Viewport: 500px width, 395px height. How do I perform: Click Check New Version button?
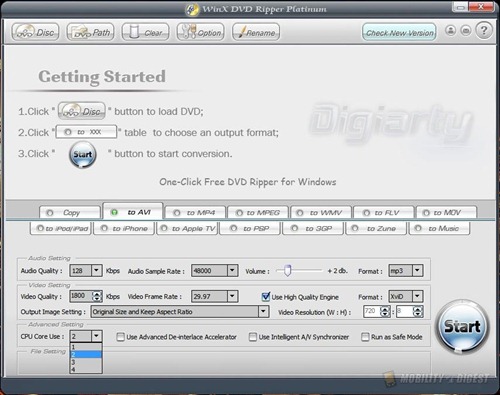pyautogui.click(x=399, y=32)
